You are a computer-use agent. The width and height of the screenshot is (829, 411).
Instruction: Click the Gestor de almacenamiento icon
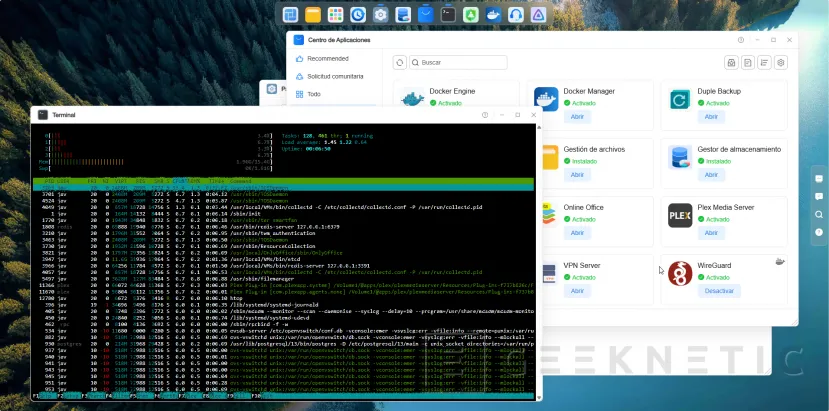pos(680,157)
